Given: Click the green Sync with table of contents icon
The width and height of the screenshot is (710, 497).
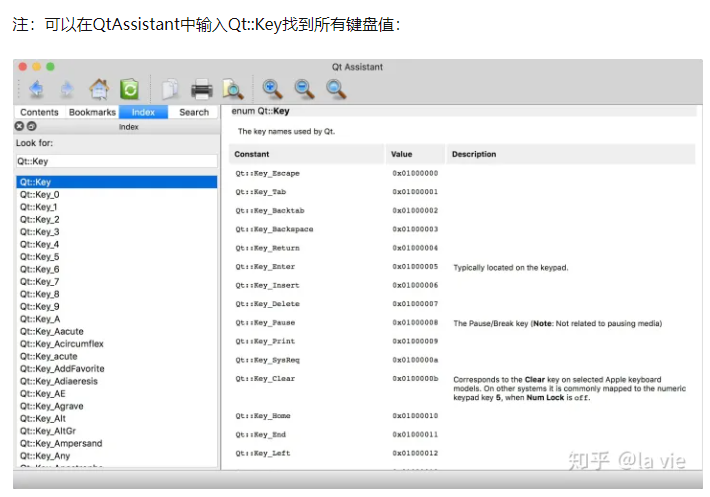Looking at the screenshot, I should (x=130, y=89).
